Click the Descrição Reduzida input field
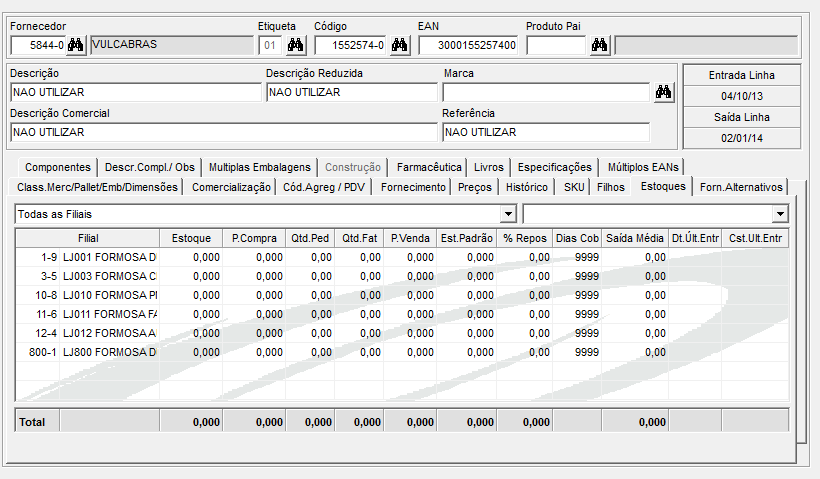 click(x=351, y=93)
